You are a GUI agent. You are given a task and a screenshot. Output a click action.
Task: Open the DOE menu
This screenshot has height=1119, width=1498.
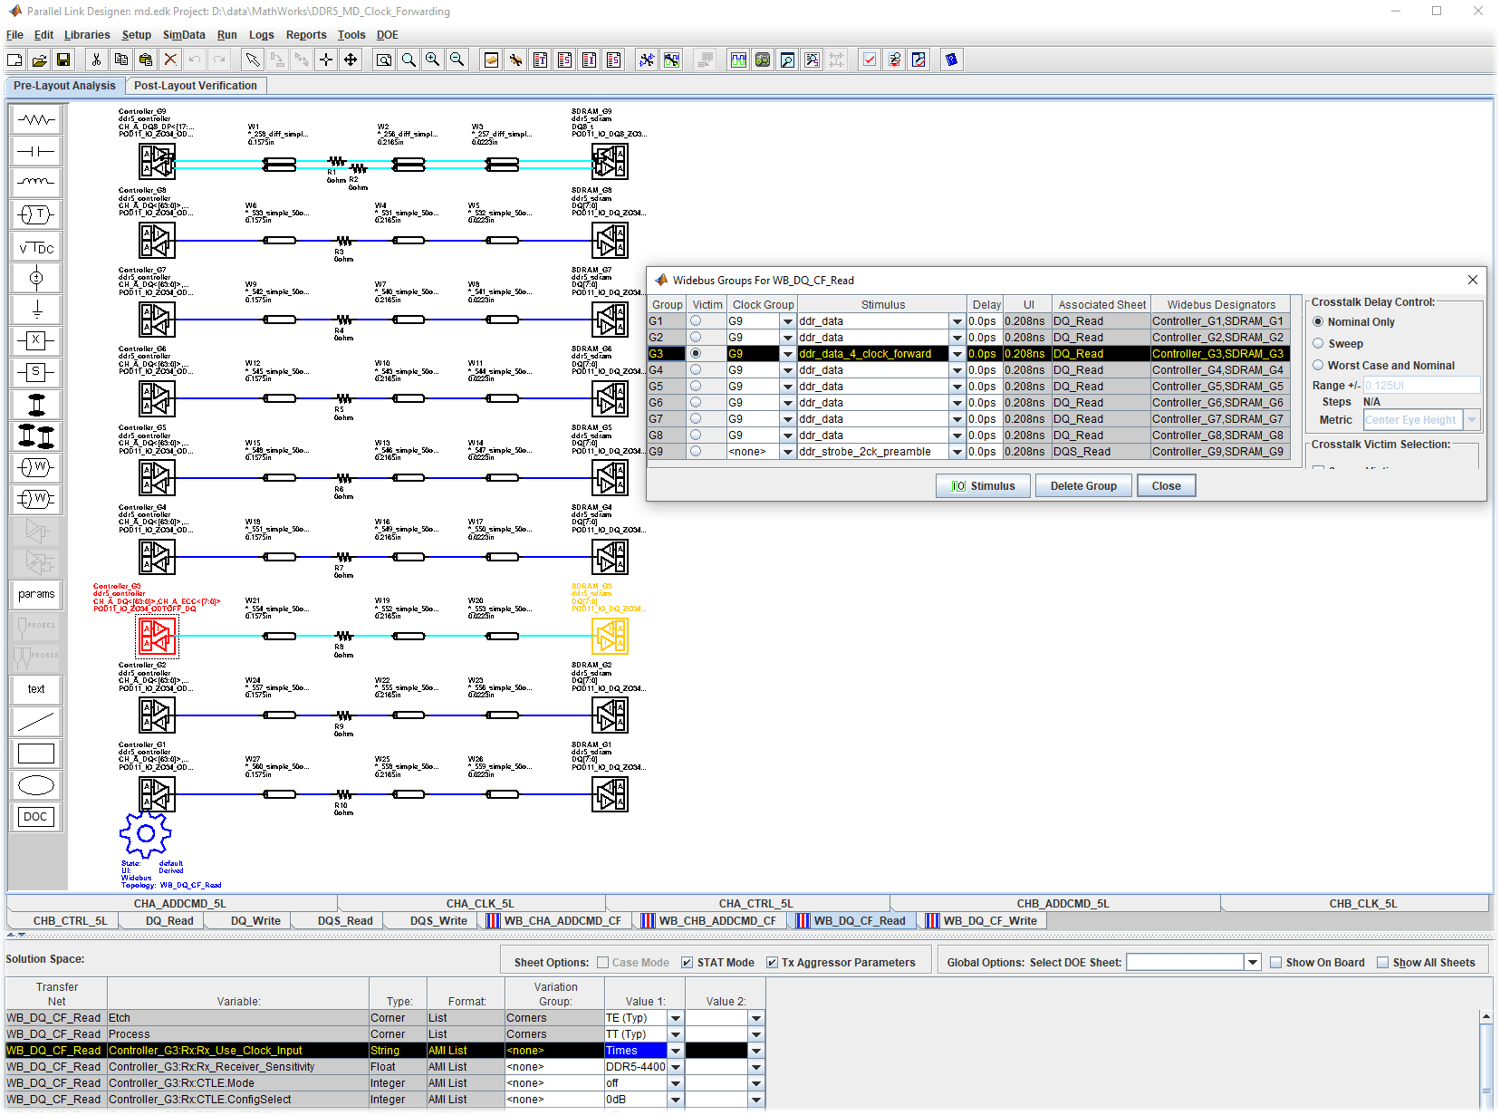click(x=388, y=35)
